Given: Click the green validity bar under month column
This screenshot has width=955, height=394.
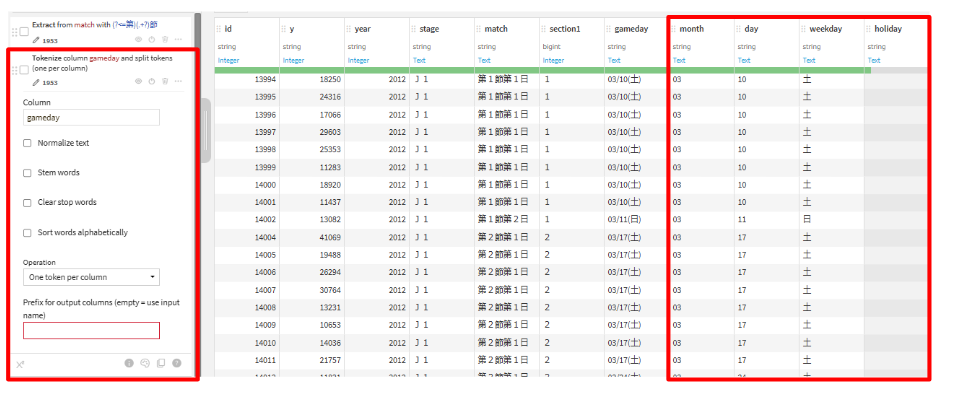Looking at the screenshot, I should [702, 71].
